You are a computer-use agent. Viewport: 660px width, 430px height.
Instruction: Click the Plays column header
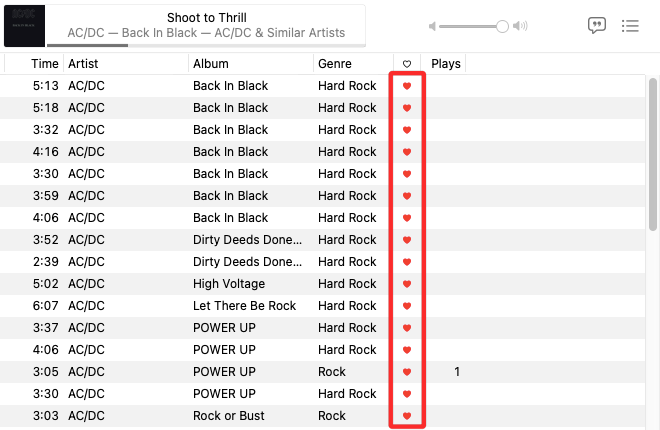pyautogui.click(x=446, y=64)
